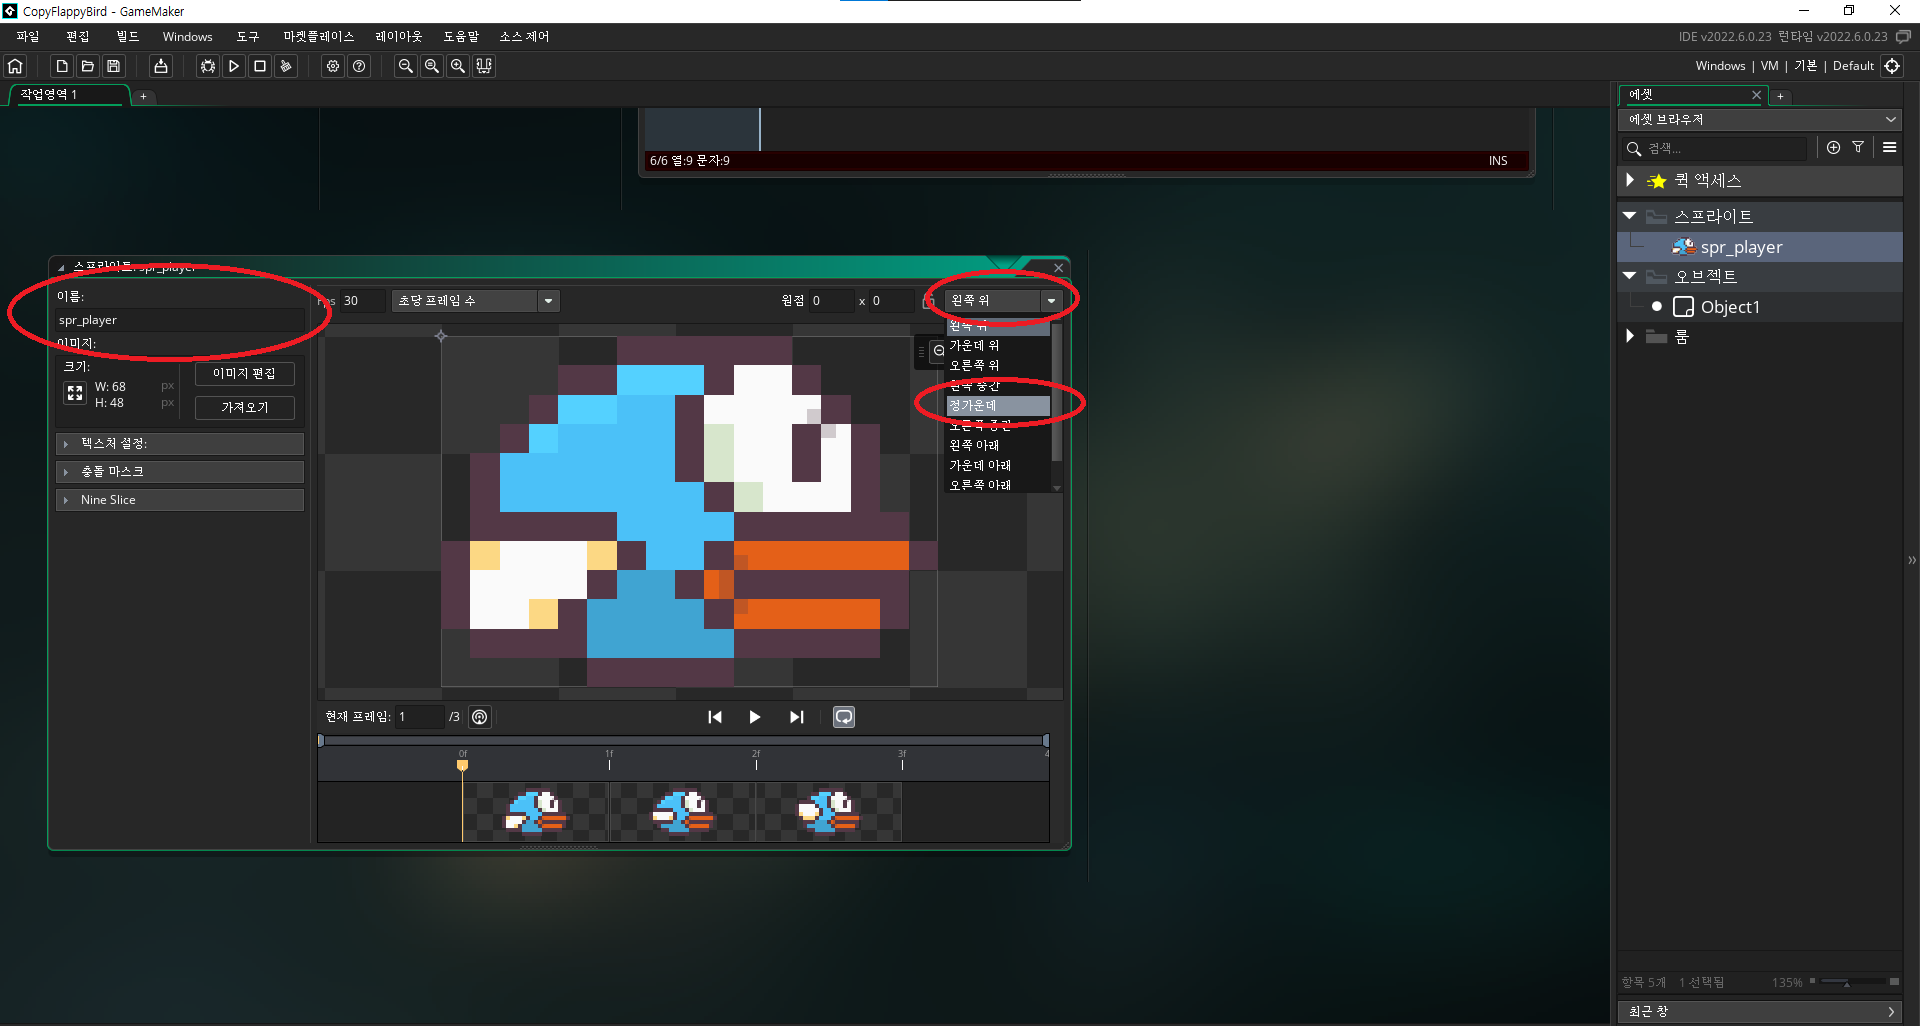The width and height of the screenshot is (1920, 1026).
Task: Zoom out the workspace
Action: [406, 66]
